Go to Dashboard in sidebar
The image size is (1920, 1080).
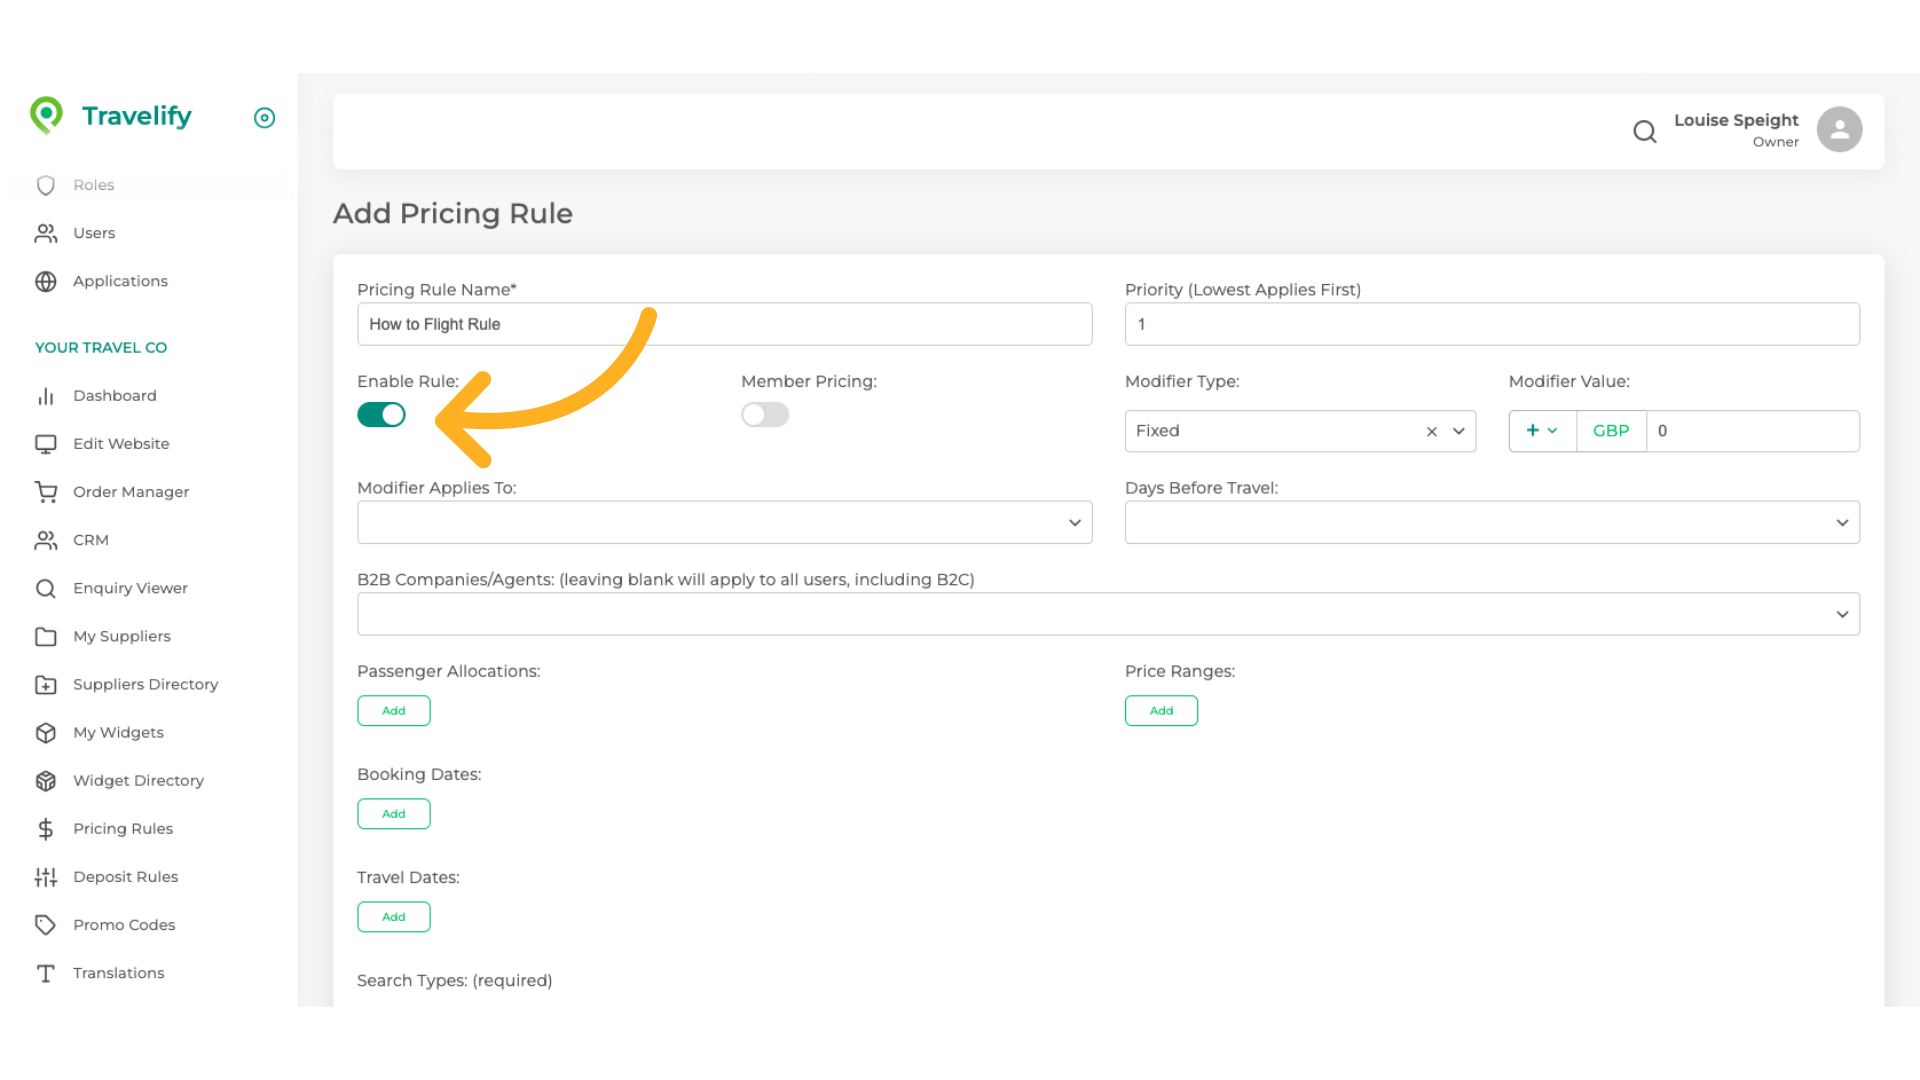(x=114, y=396)
